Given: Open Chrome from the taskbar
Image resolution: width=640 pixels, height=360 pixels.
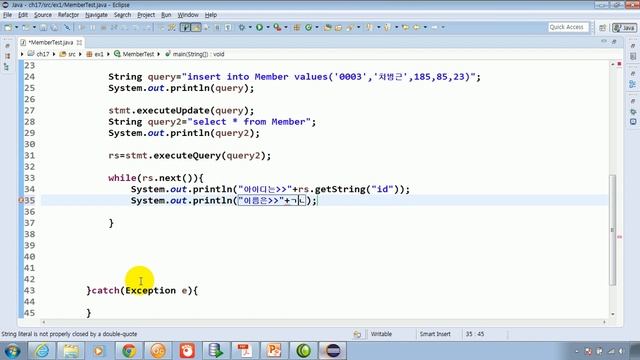Looking at the screenshot, I should (129, 351).
